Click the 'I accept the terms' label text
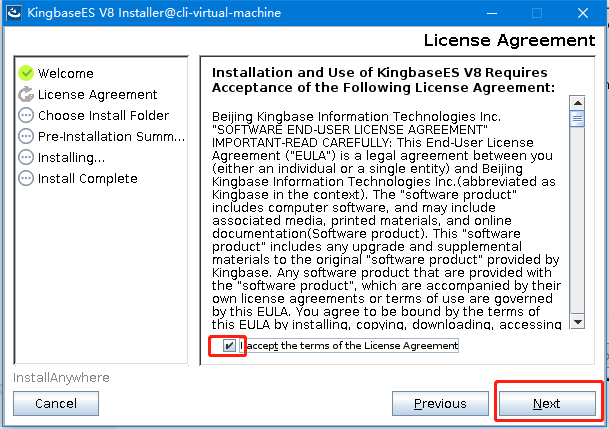Image resolution: width=609 pixels, height=429 pixels. 349,345
